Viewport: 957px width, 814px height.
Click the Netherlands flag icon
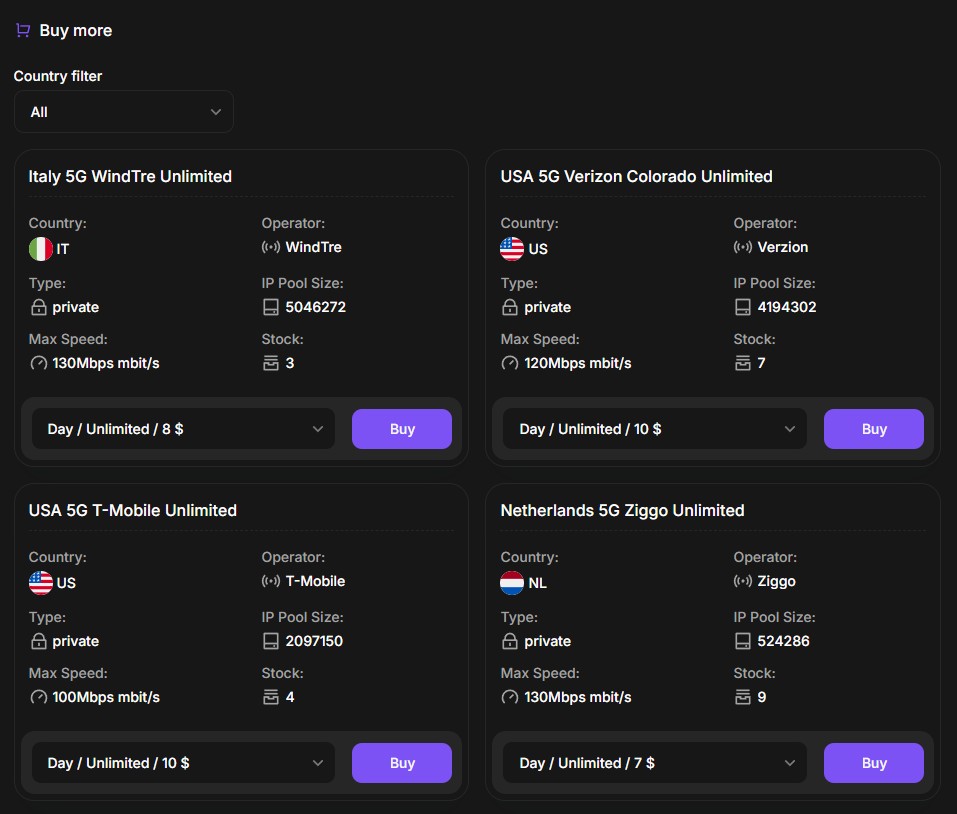point(512,583)
